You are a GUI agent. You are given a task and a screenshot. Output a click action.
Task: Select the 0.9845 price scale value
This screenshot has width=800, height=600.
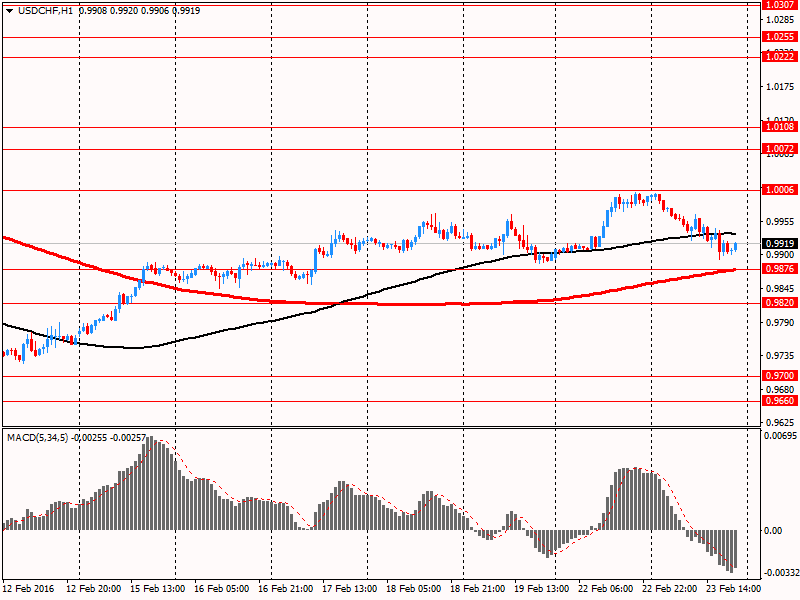click(x=780, y=289)
